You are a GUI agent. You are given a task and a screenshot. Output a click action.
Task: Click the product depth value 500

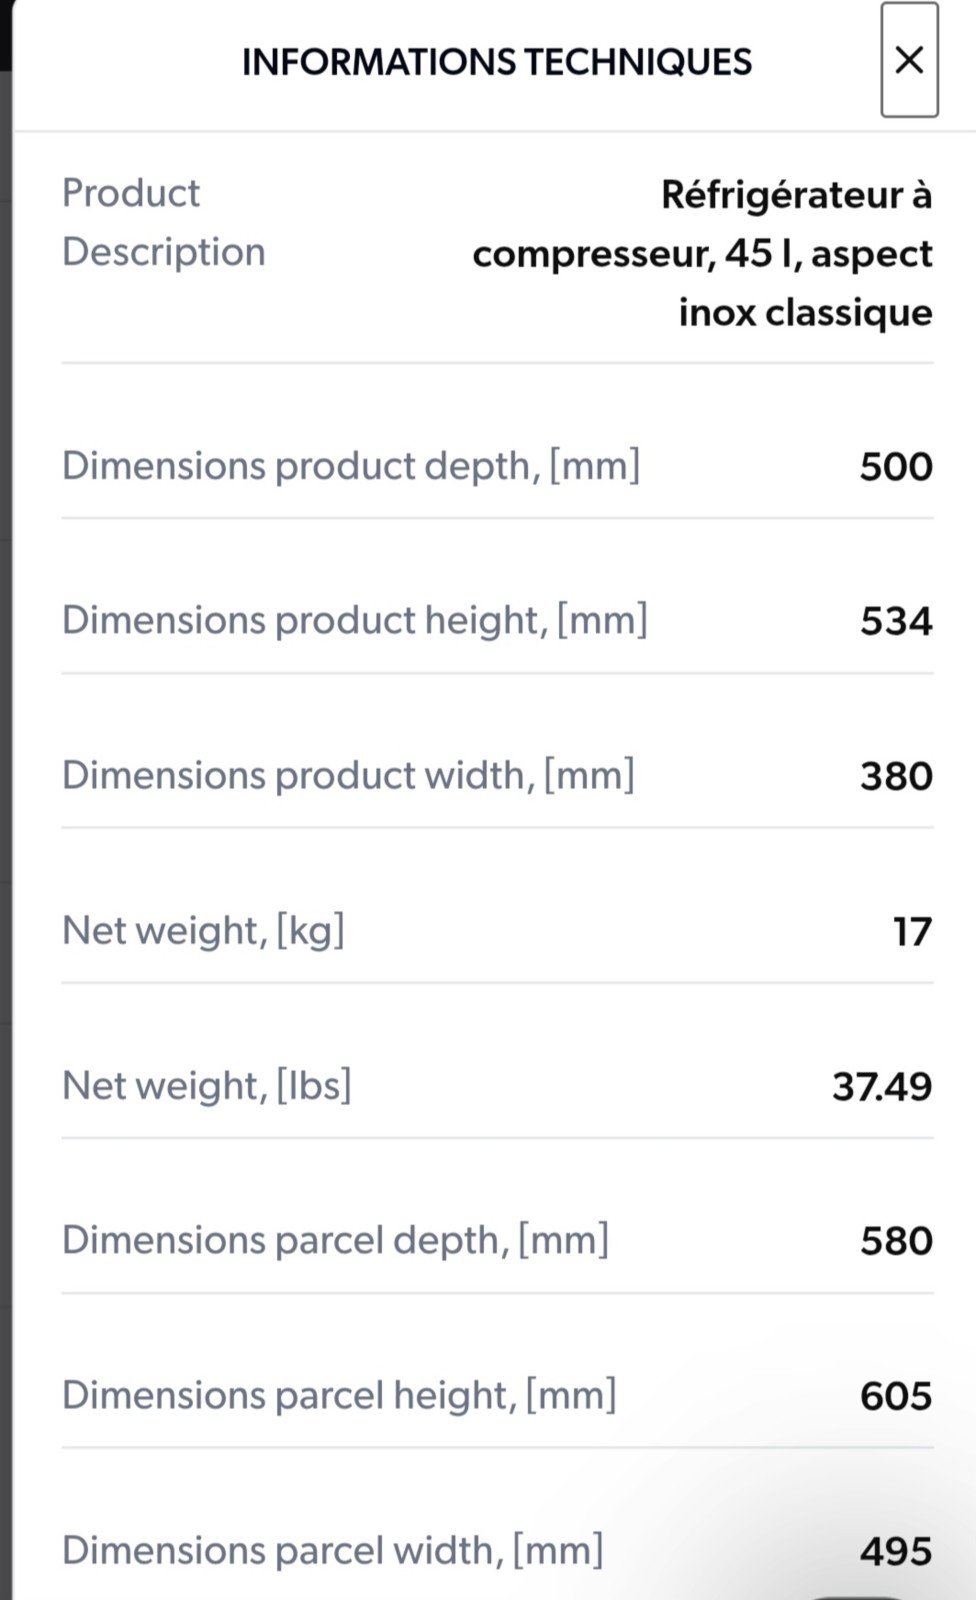tap(896, 467)
